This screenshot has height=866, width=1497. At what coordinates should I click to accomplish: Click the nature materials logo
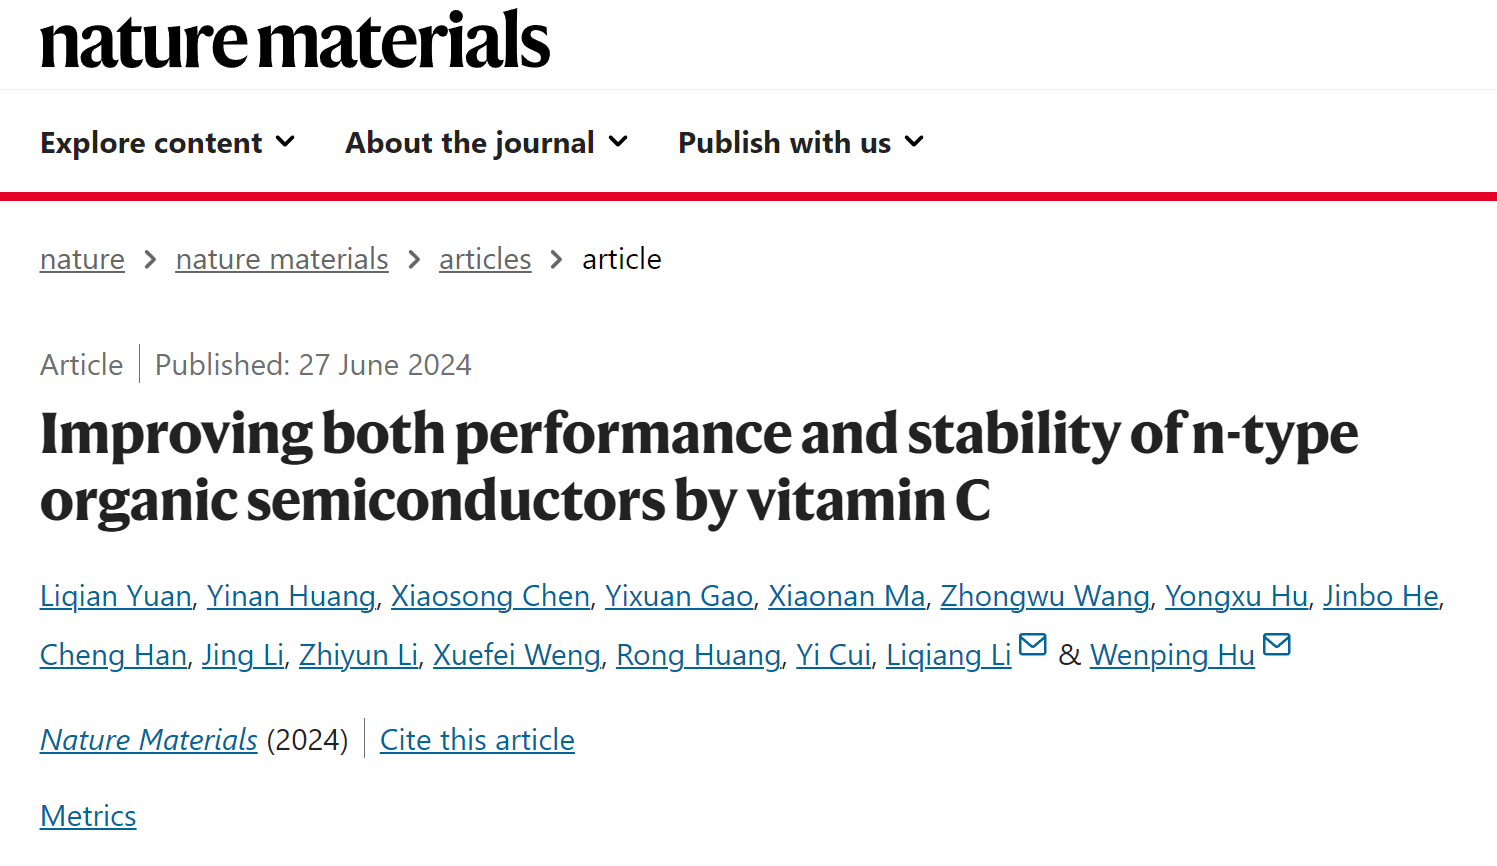tap(295, 41)
